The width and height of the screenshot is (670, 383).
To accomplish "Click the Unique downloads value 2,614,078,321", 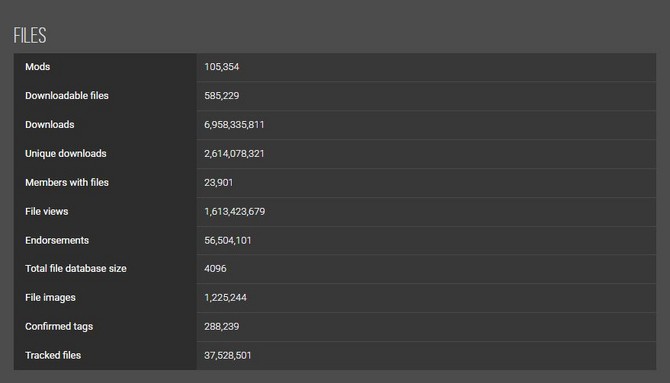I will 234,153.
